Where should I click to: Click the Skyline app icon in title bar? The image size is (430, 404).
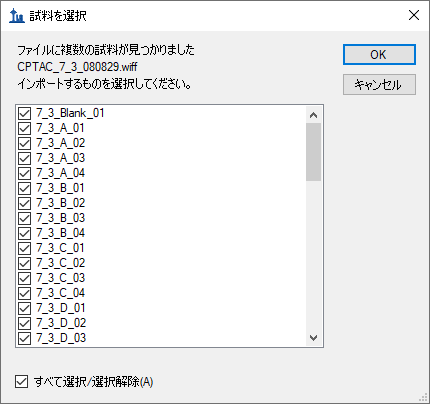[17, 16]
